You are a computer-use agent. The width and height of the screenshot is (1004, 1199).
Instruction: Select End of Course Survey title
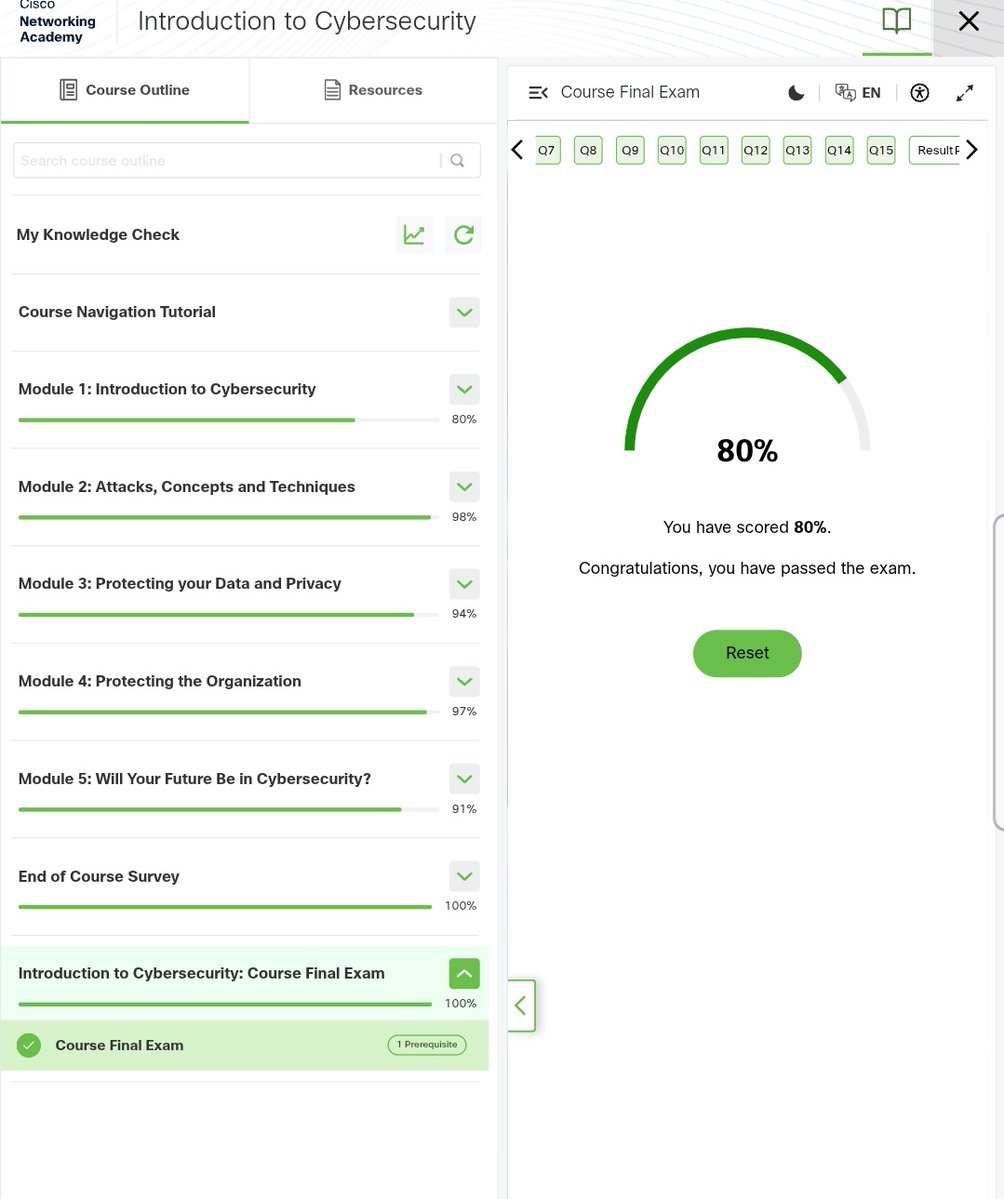pos(99,876)
